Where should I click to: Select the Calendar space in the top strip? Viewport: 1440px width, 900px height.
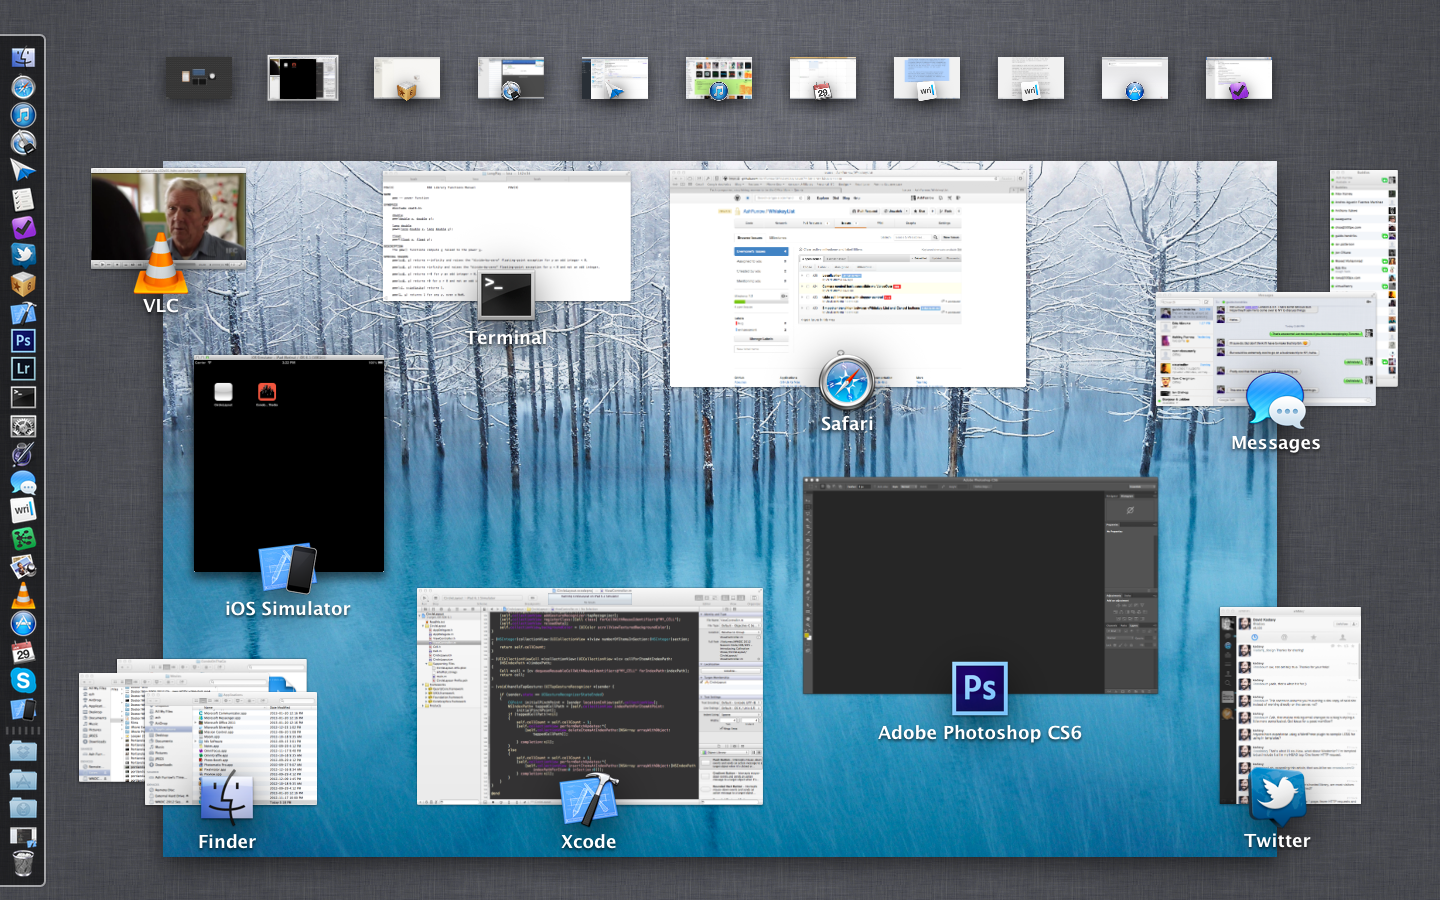click(822, 78)
